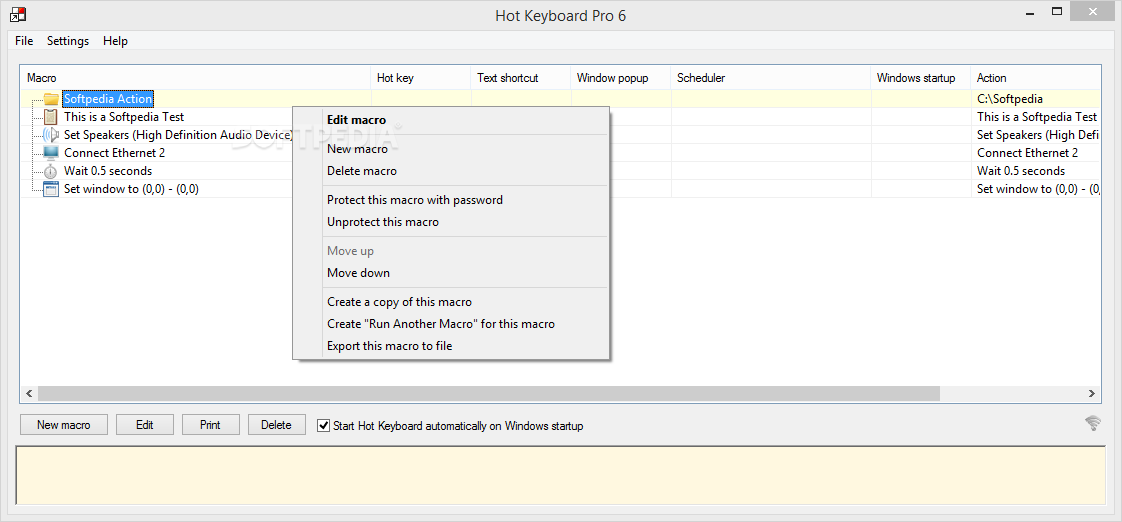Viewport: 1122px width, 522px height.
Task: Click inside the yellow description box at bottom
Action: pos(561,475)
